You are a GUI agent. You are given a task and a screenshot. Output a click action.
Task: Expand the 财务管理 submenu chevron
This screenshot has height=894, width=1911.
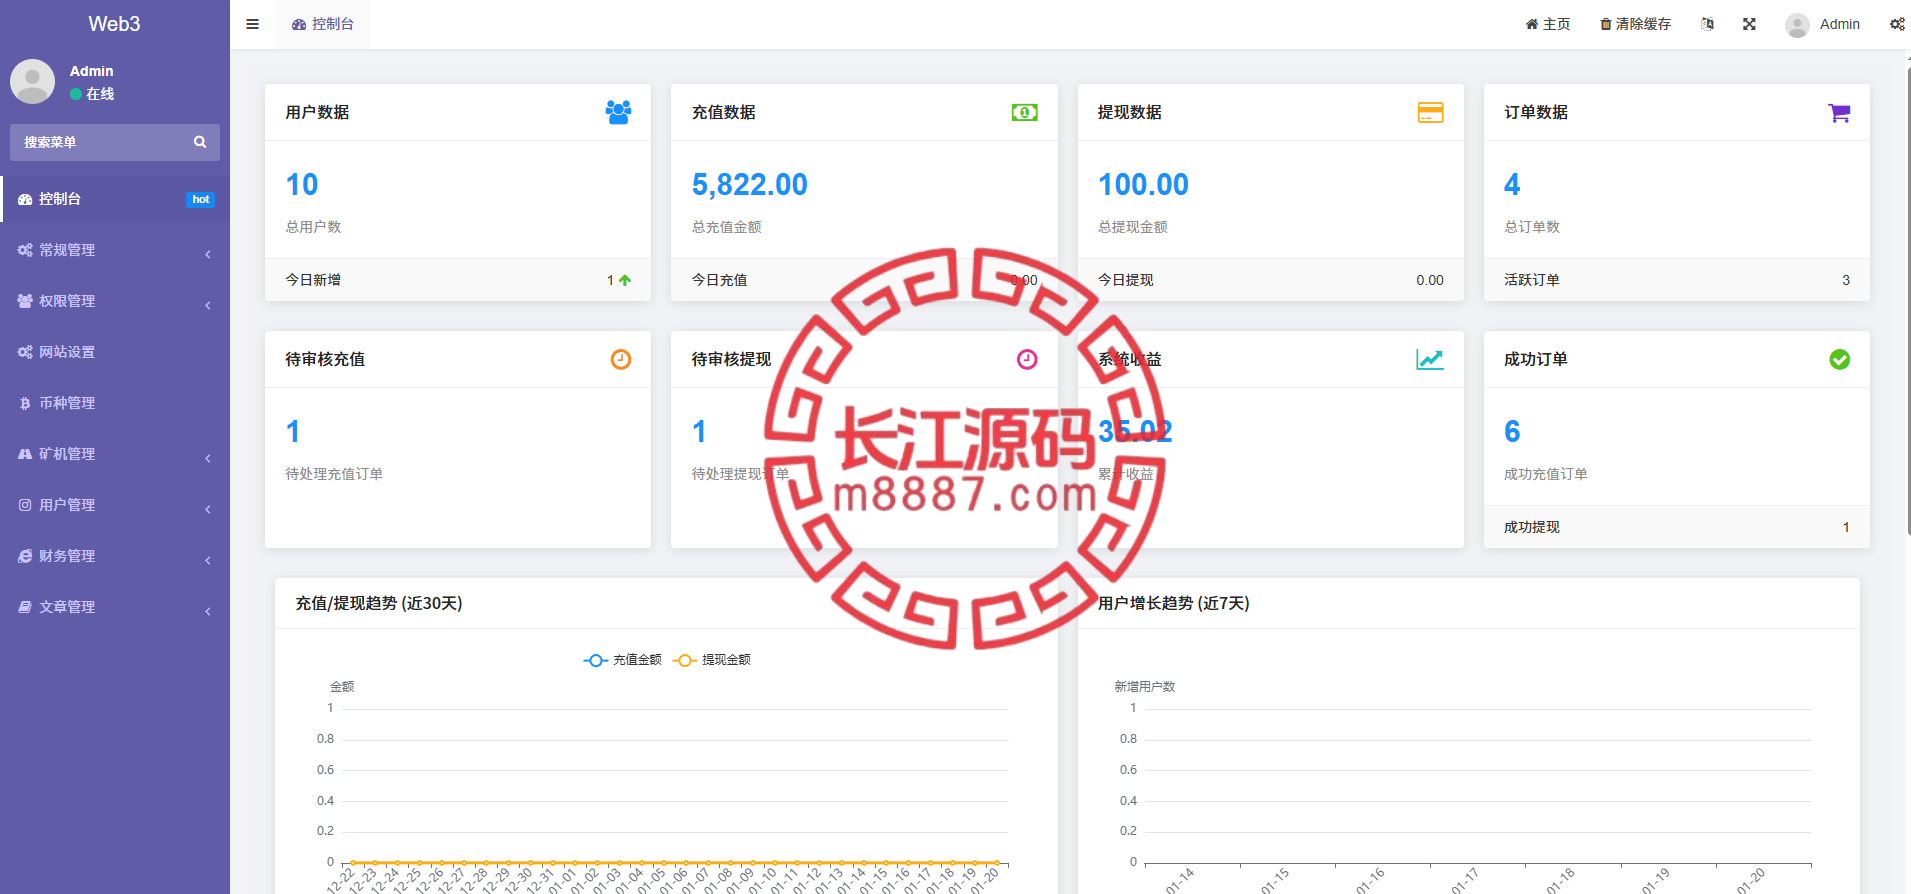(208, 560)
